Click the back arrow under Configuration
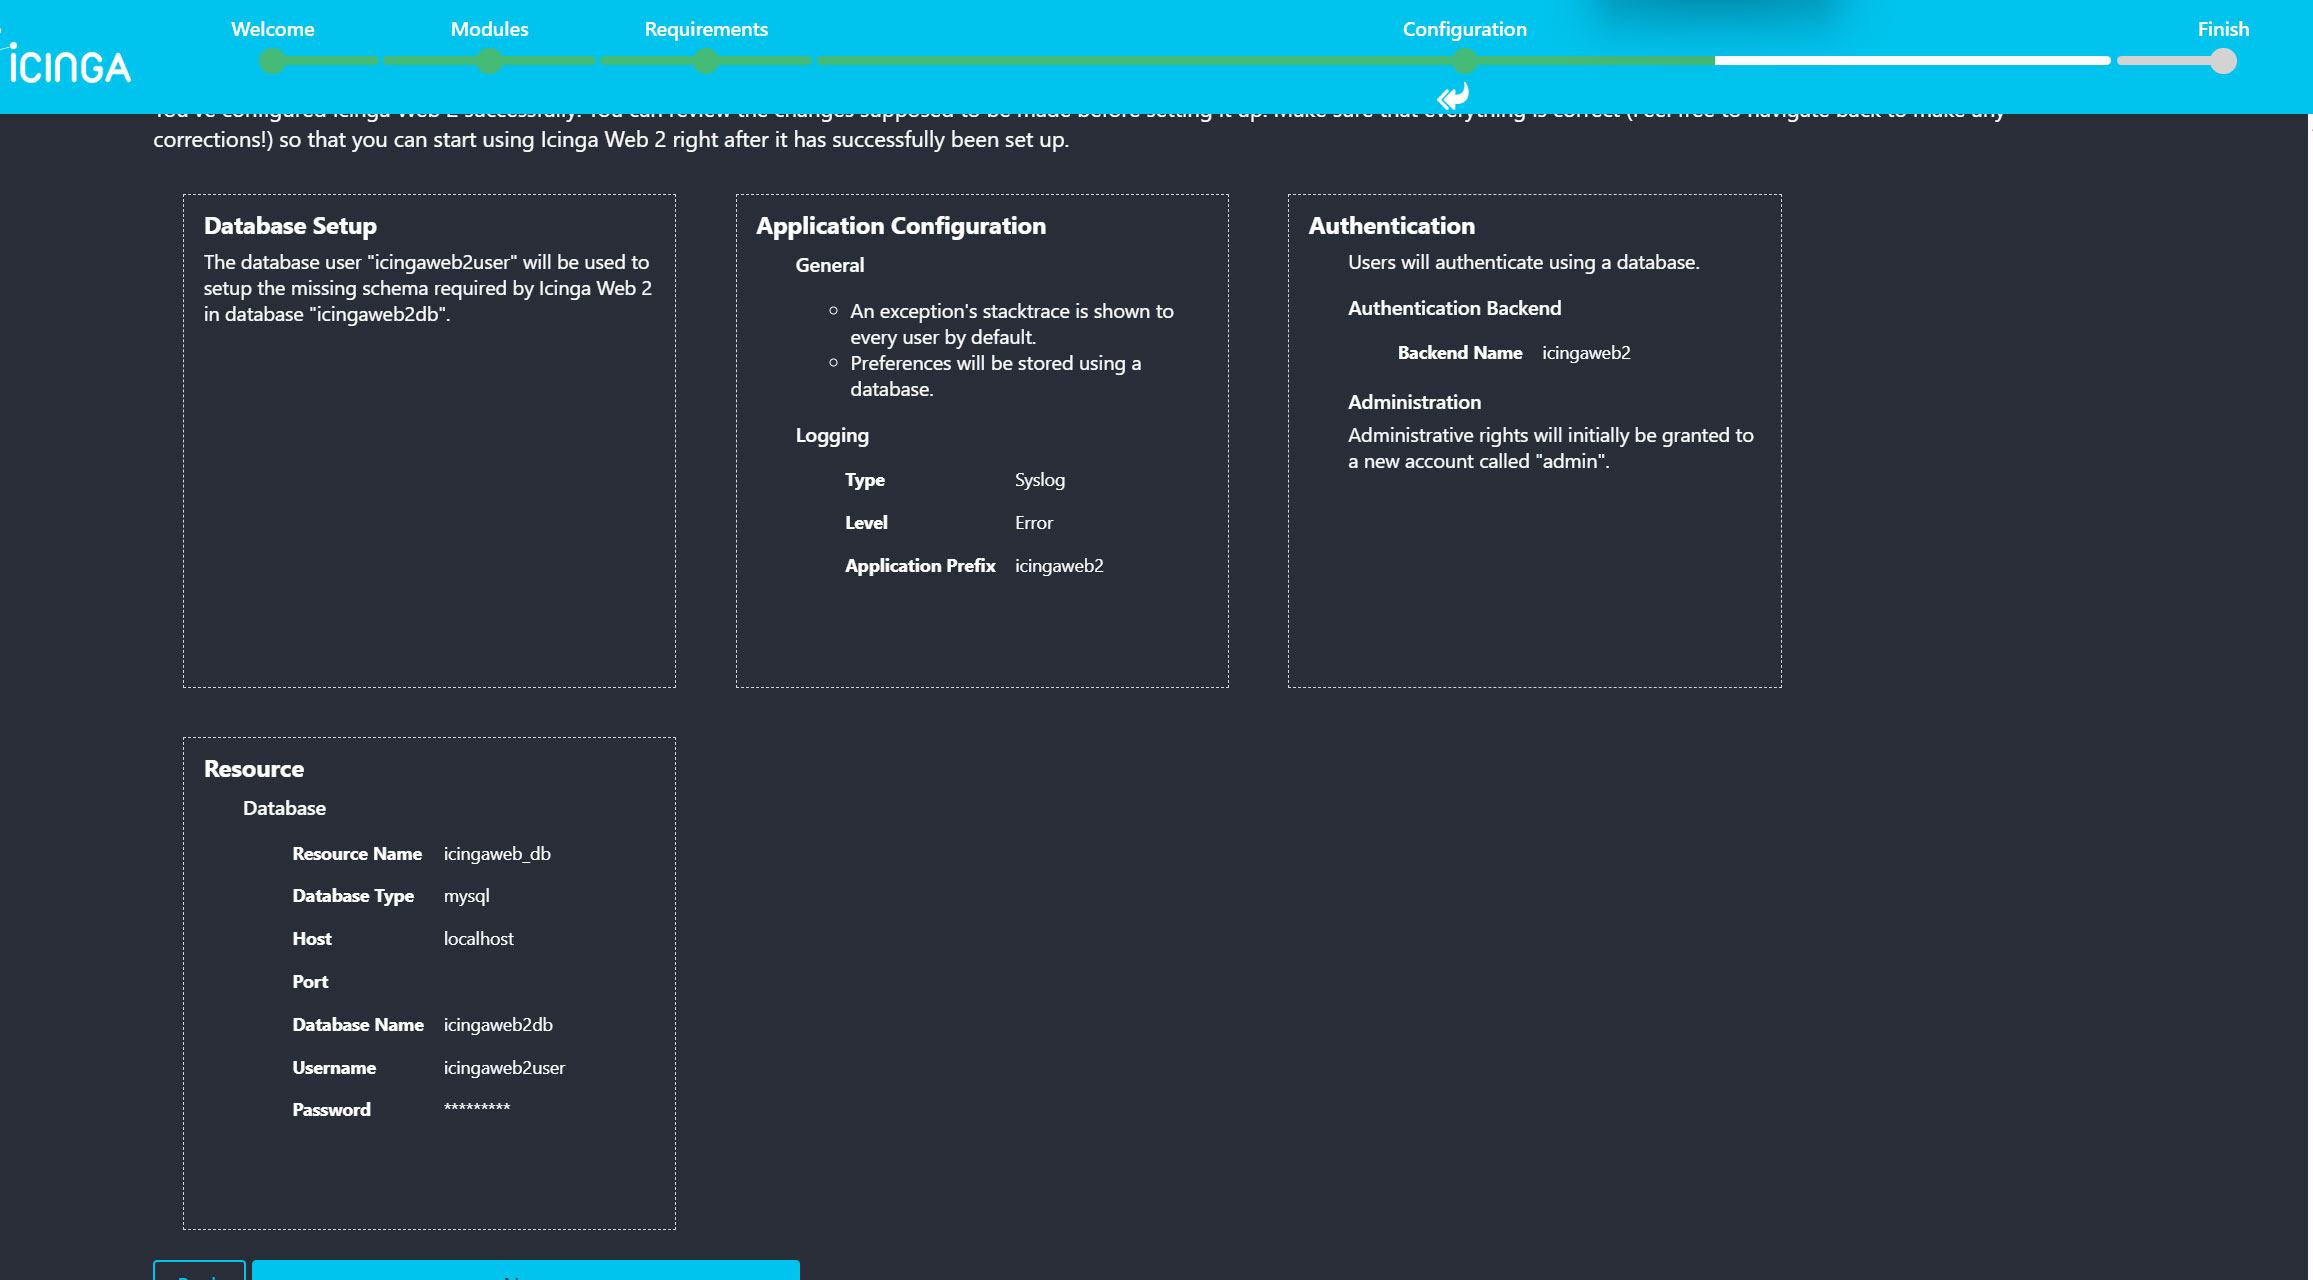This screenshot has height=1280, width=2313. click(1454, 97)
